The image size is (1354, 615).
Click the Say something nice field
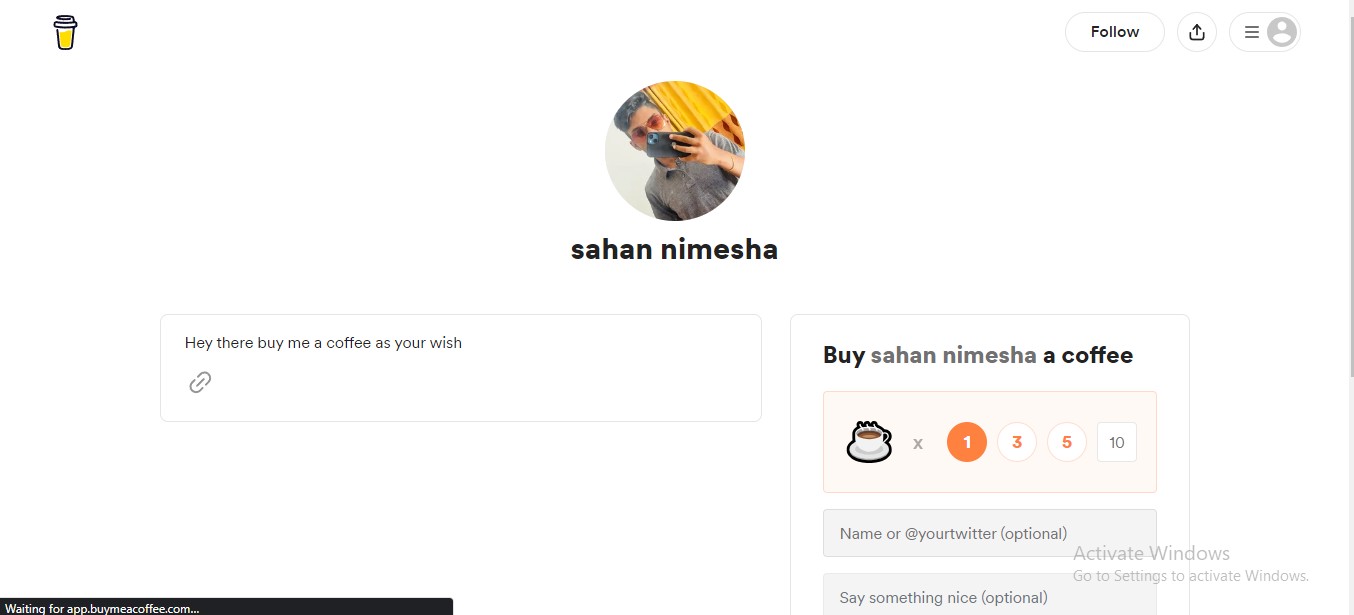click(x=989, y=597)
